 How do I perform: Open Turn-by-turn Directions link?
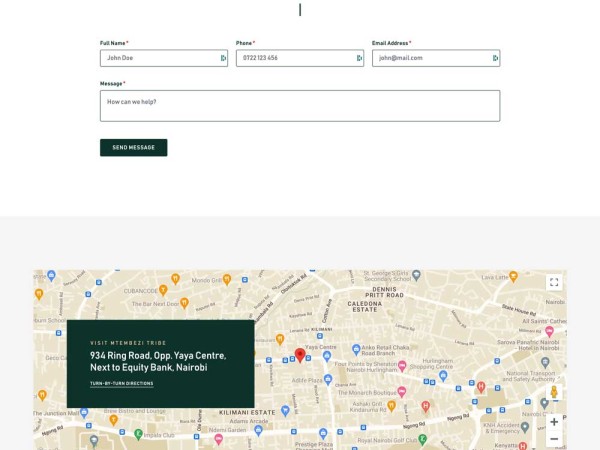122,383
